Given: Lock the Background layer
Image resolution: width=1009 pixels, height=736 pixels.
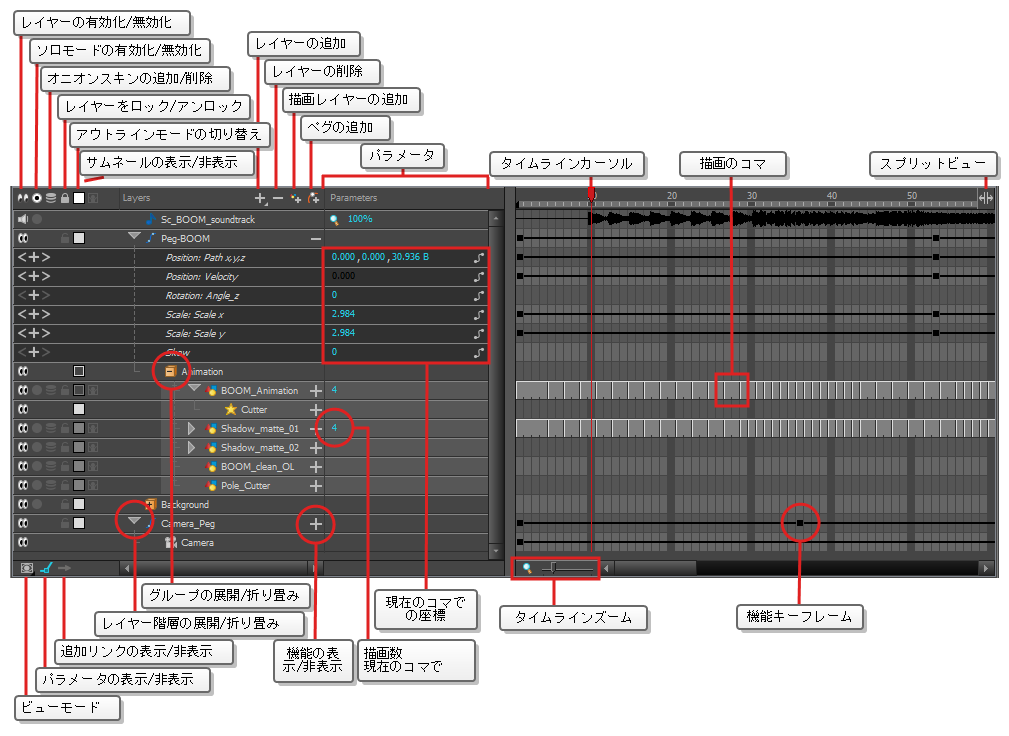Looking at the screenshot, I should tap(65, 504).
